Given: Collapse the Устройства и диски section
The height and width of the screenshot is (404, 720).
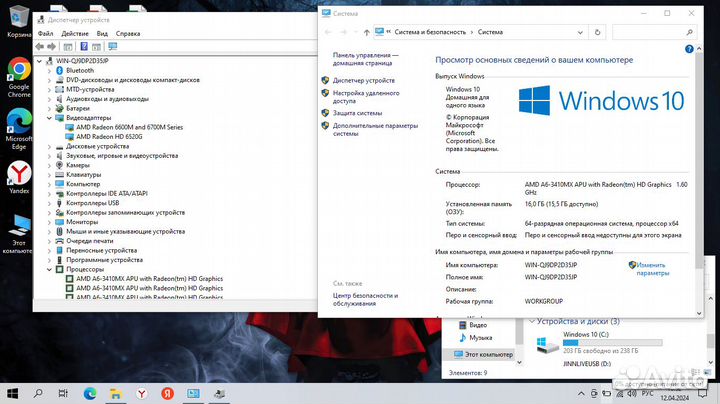Looking at the screenshot, I should (532, 321).
